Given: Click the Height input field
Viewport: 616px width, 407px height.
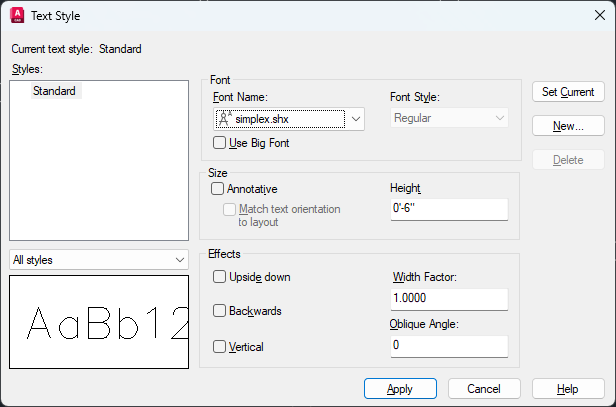Looking at the screenshot, I should (449, 209).
